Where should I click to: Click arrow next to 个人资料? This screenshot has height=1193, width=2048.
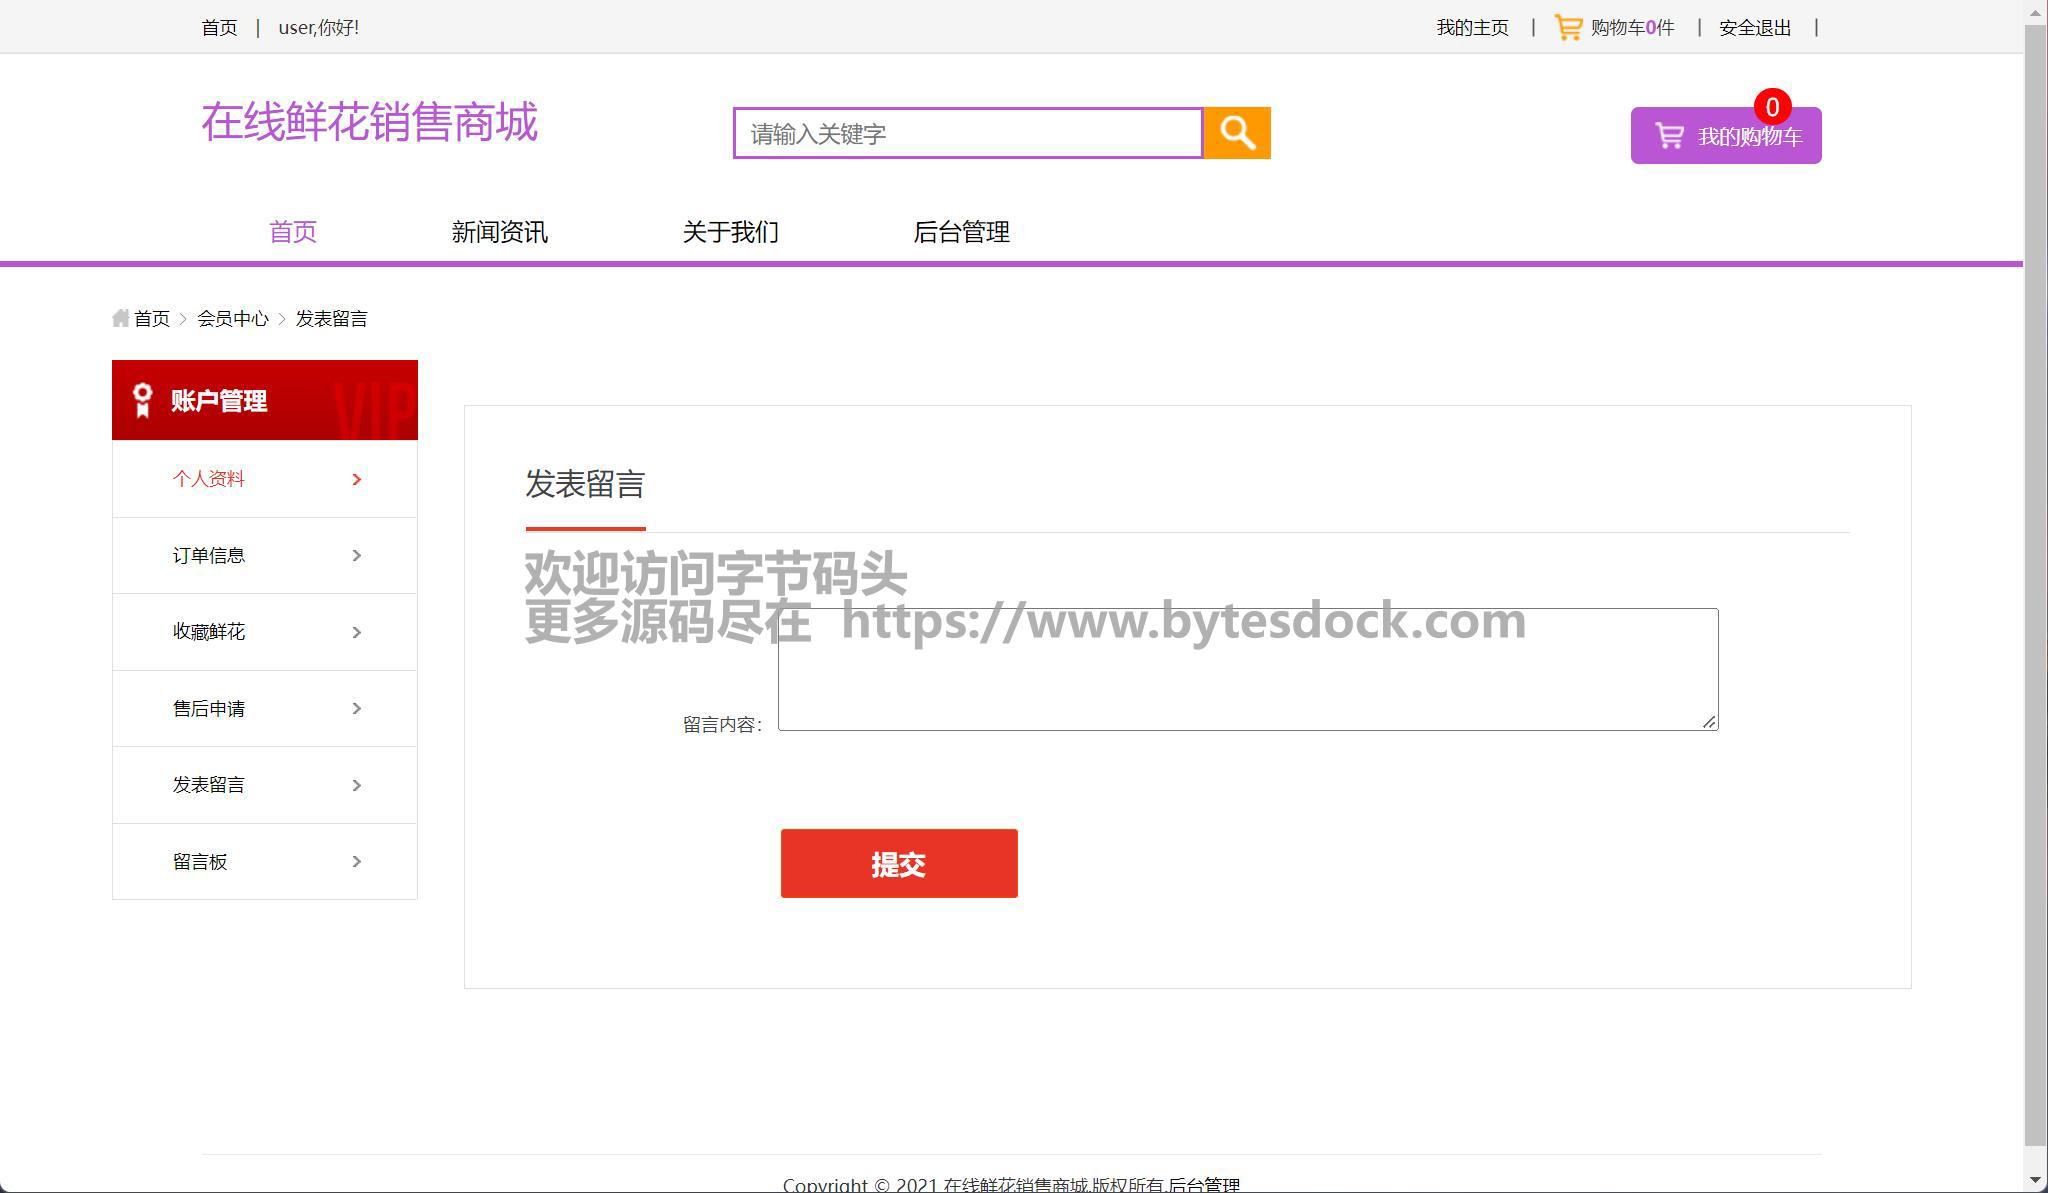[357, 479]
